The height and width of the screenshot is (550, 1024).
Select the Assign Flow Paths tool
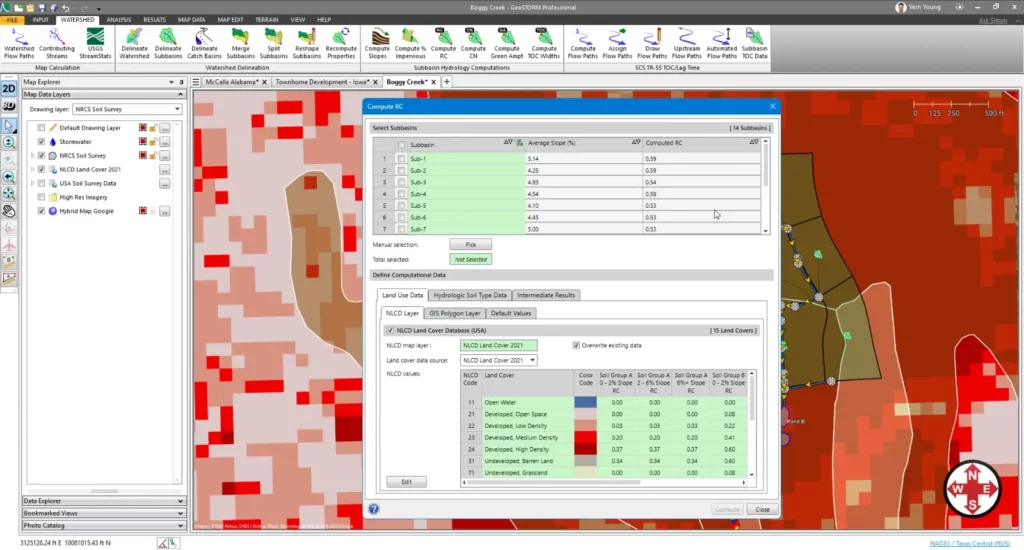617,44
